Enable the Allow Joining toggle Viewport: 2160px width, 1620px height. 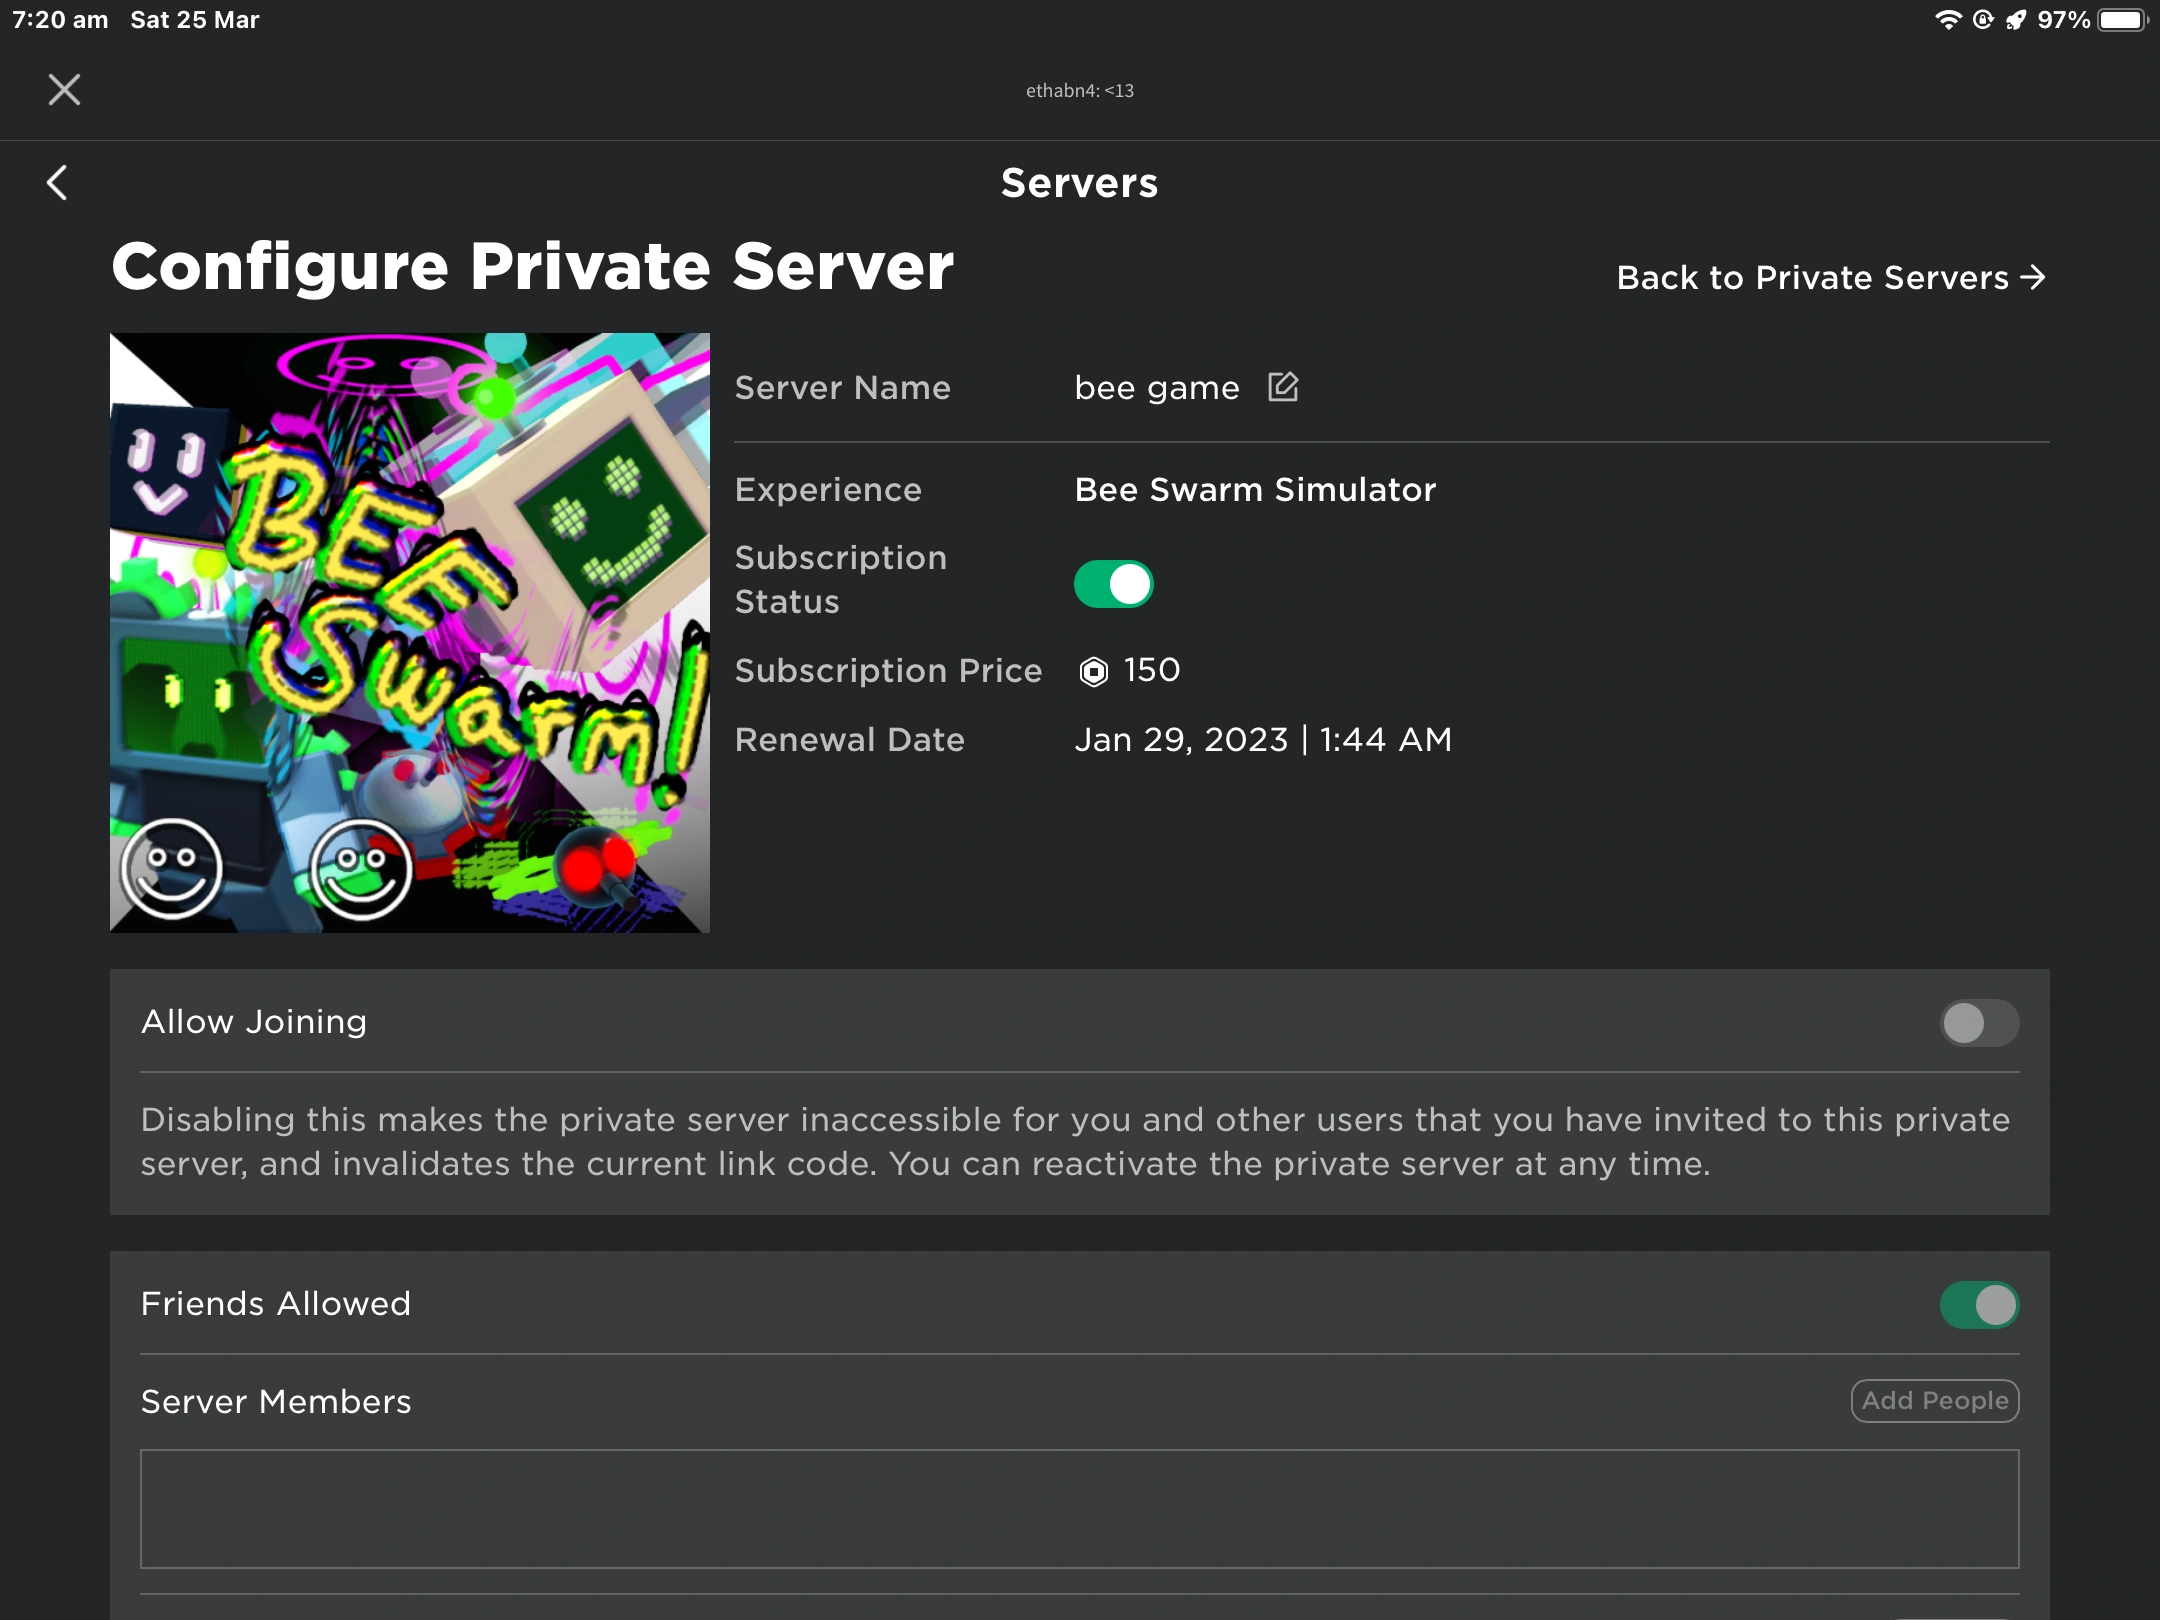click(1978, 1022)
